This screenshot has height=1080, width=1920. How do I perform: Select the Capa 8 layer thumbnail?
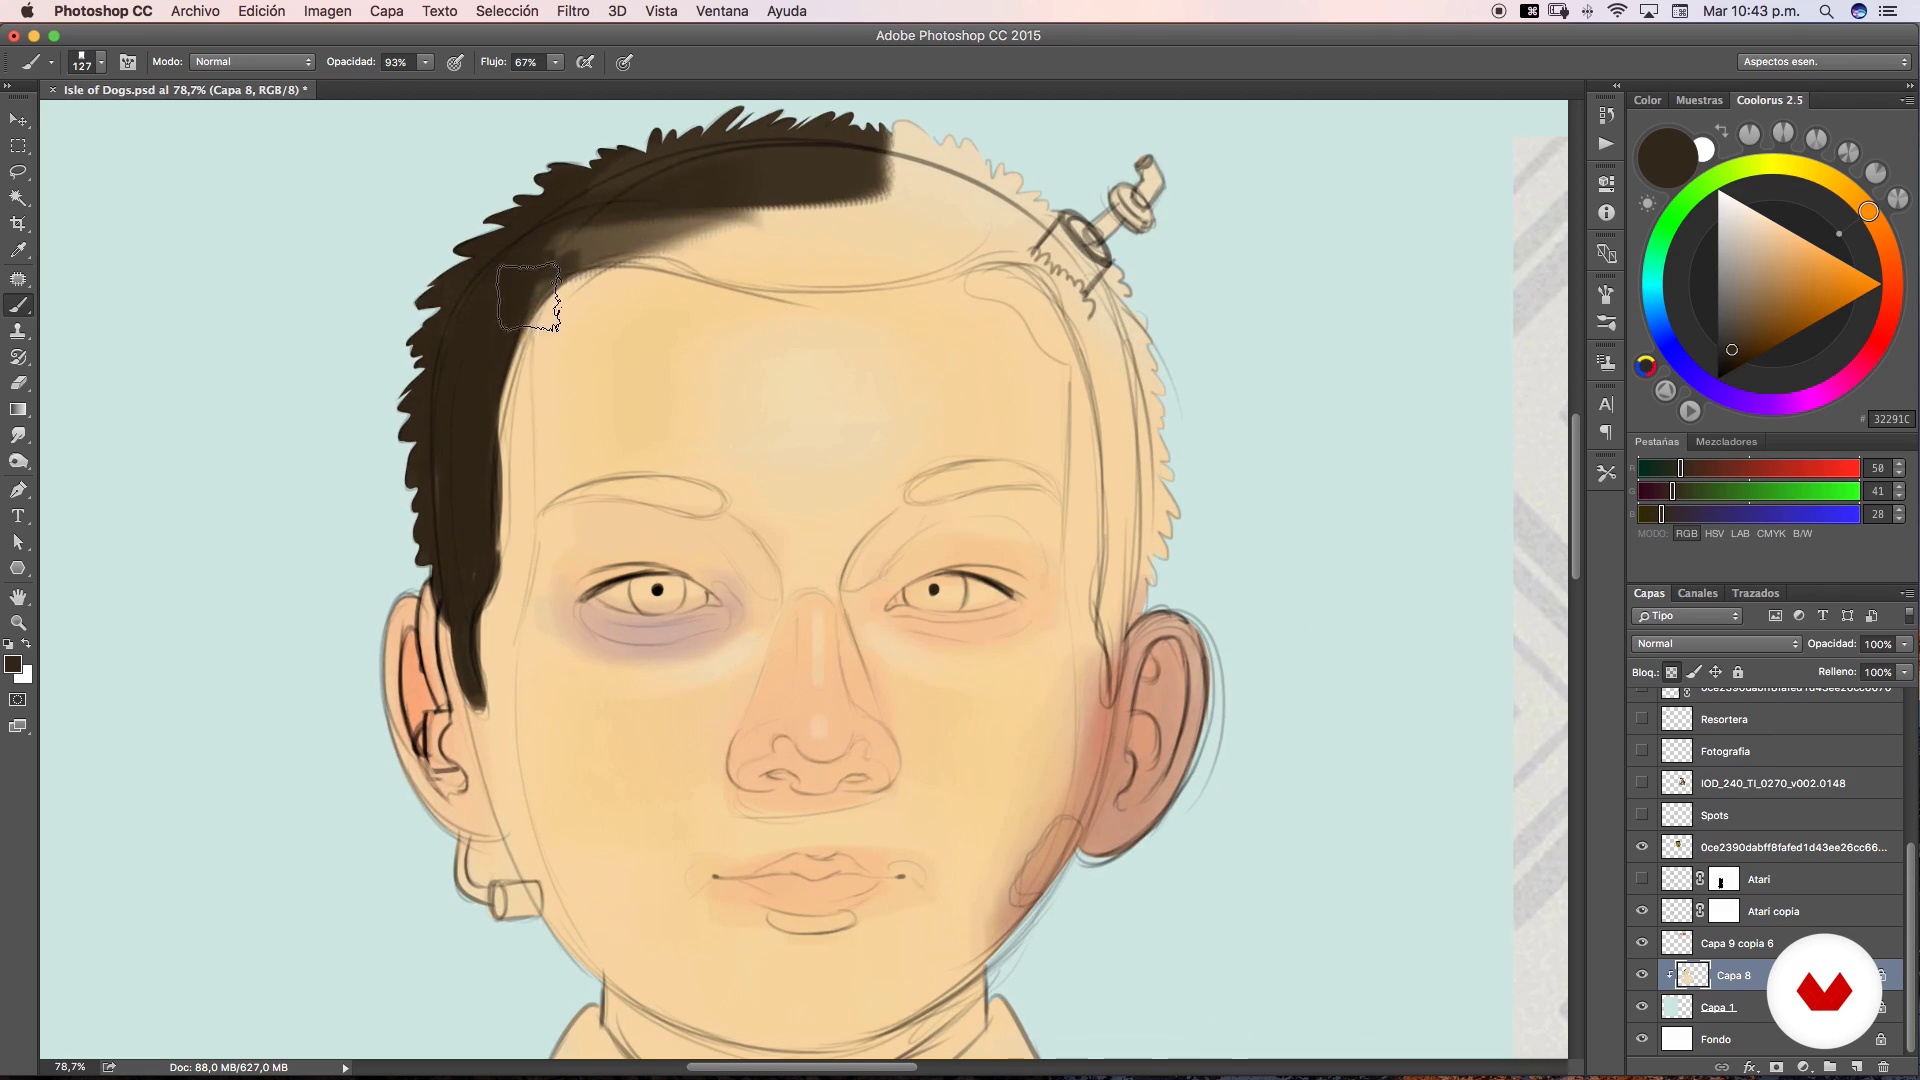[x=1693, y=975]
